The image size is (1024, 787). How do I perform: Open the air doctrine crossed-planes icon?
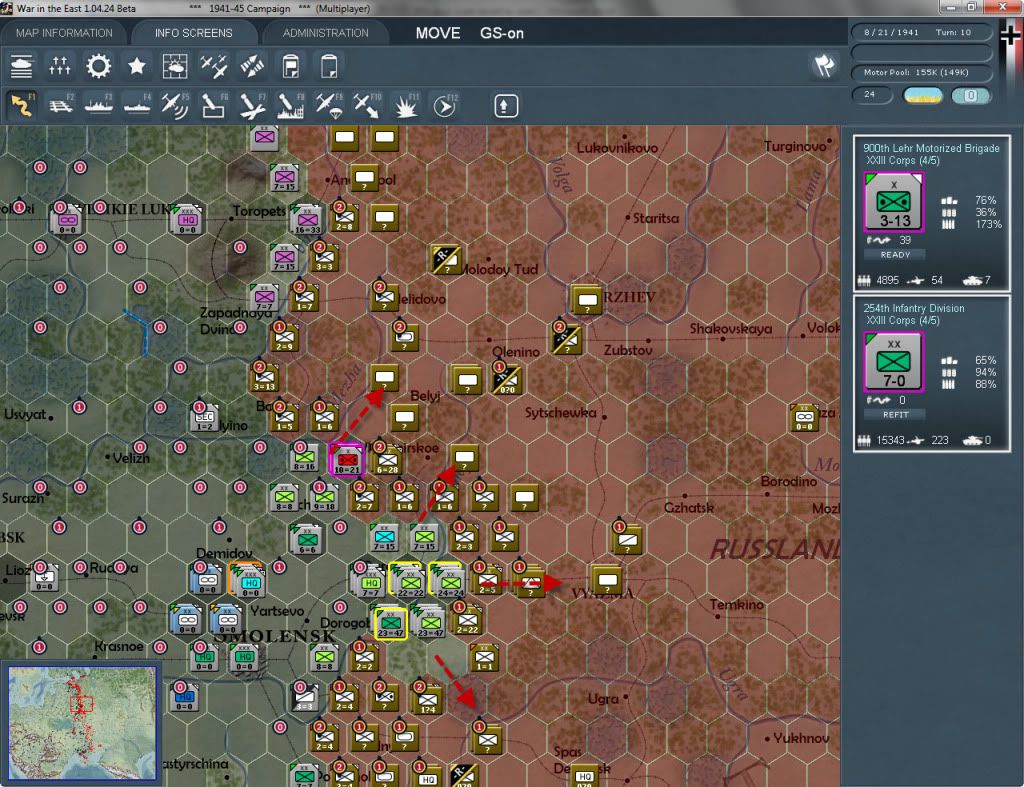pos(214,66)
